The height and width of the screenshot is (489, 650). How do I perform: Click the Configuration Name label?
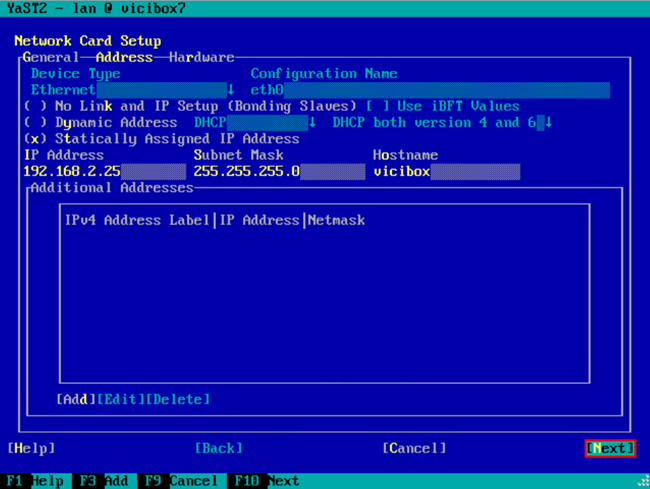point(324,74)
